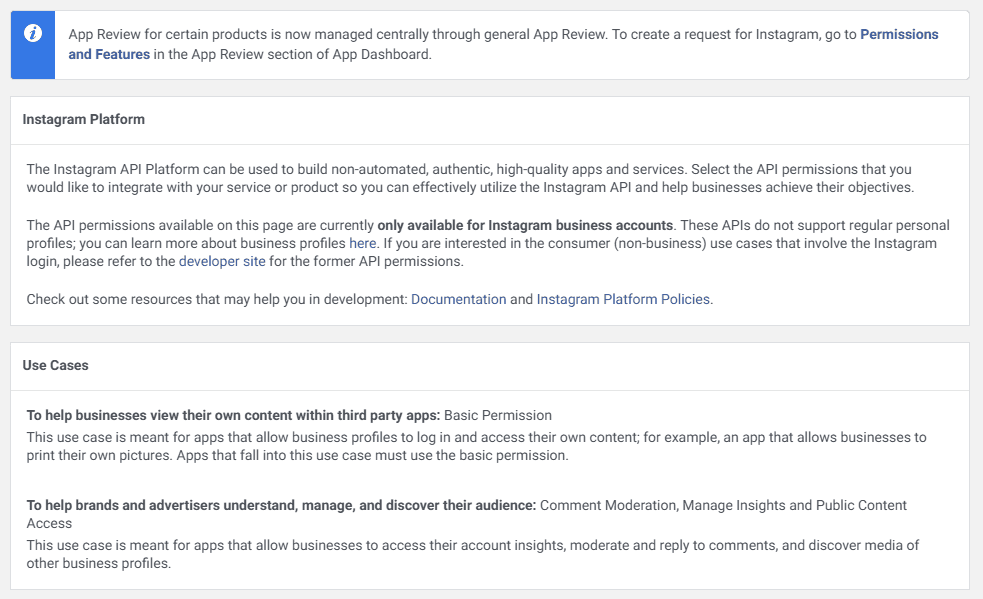Image resolution: width=983 pixels, height=599 pixels.
Task: Open the Documentation resource link
Action: point(458,299)
